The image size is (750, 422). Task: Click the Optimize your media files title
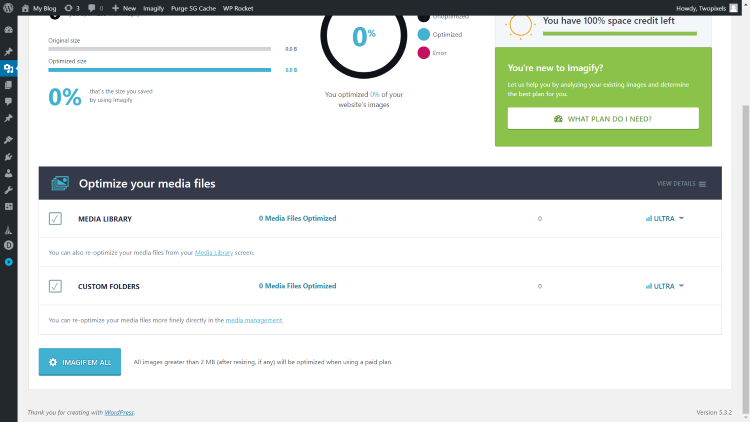click(147, 183)
